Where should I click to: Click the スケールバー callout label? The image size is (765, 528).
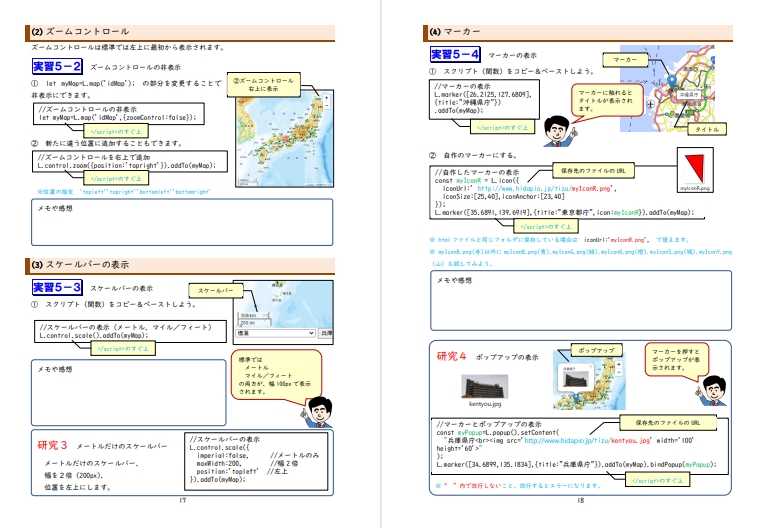215,290
